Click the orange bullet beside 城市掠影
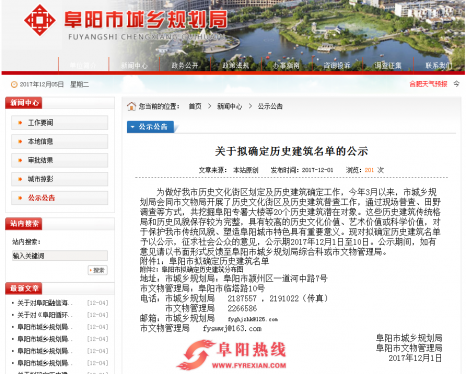The height and width of the screenshot is (374, 466). (20, 179)
